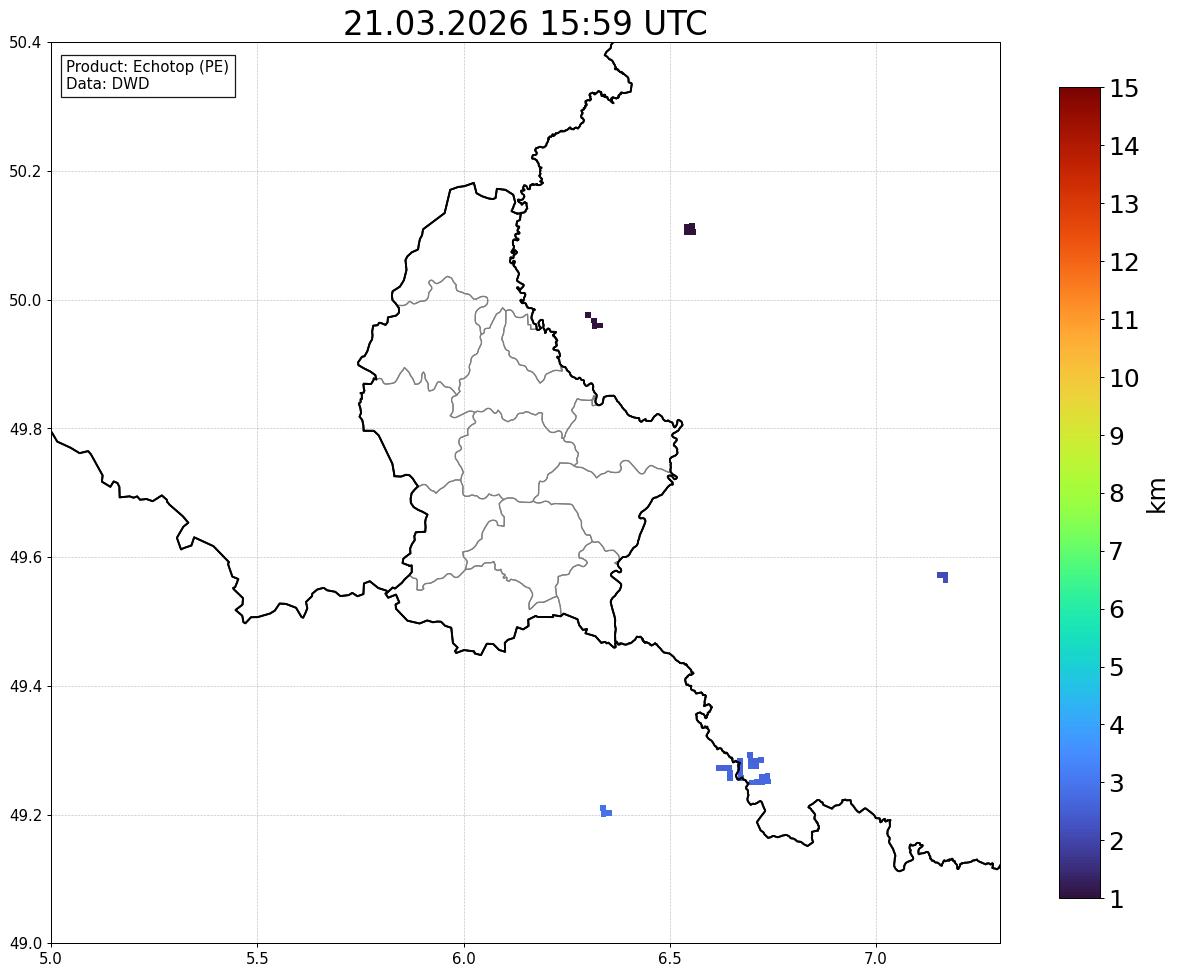Click the colorbar tick label 7
1178x976 pixels.
pyautogui.click(x=1117, y=551)
